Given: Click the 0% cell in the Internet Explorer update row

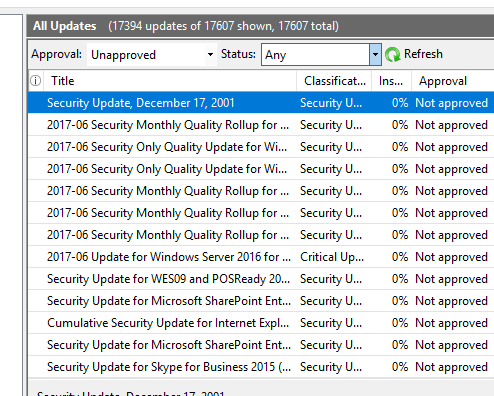Looking at the screenshot, I should tap(400, 323).
